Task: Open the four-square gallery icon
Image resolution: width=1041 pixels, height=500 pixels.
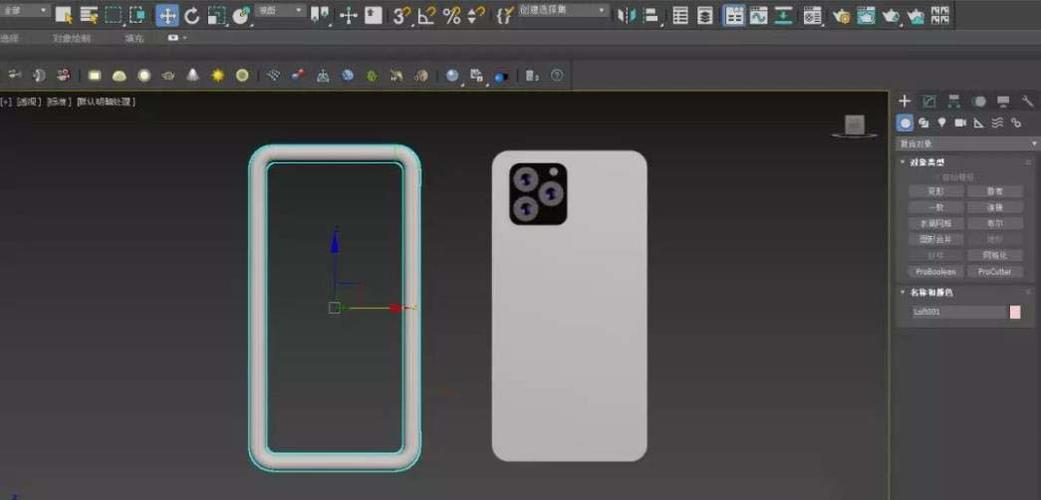Action: pos(940,15)
